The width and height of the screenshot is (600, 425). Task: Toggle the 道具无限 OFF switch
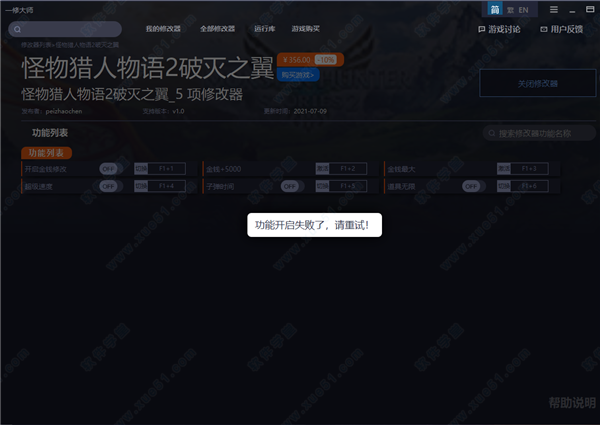(473, 186)
